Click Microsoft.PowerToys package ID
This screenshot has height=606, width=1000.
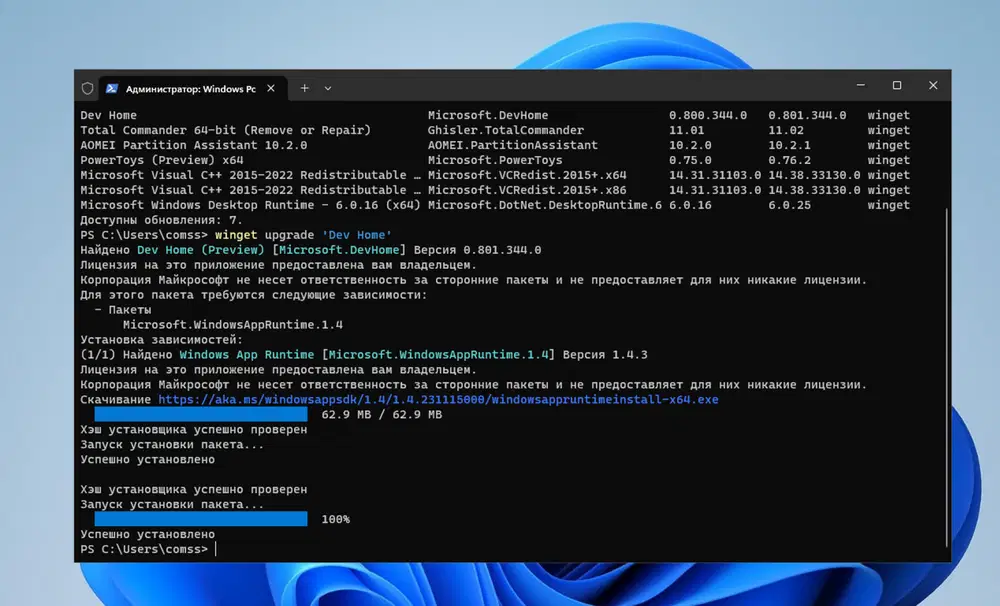(x=495, y=160)
